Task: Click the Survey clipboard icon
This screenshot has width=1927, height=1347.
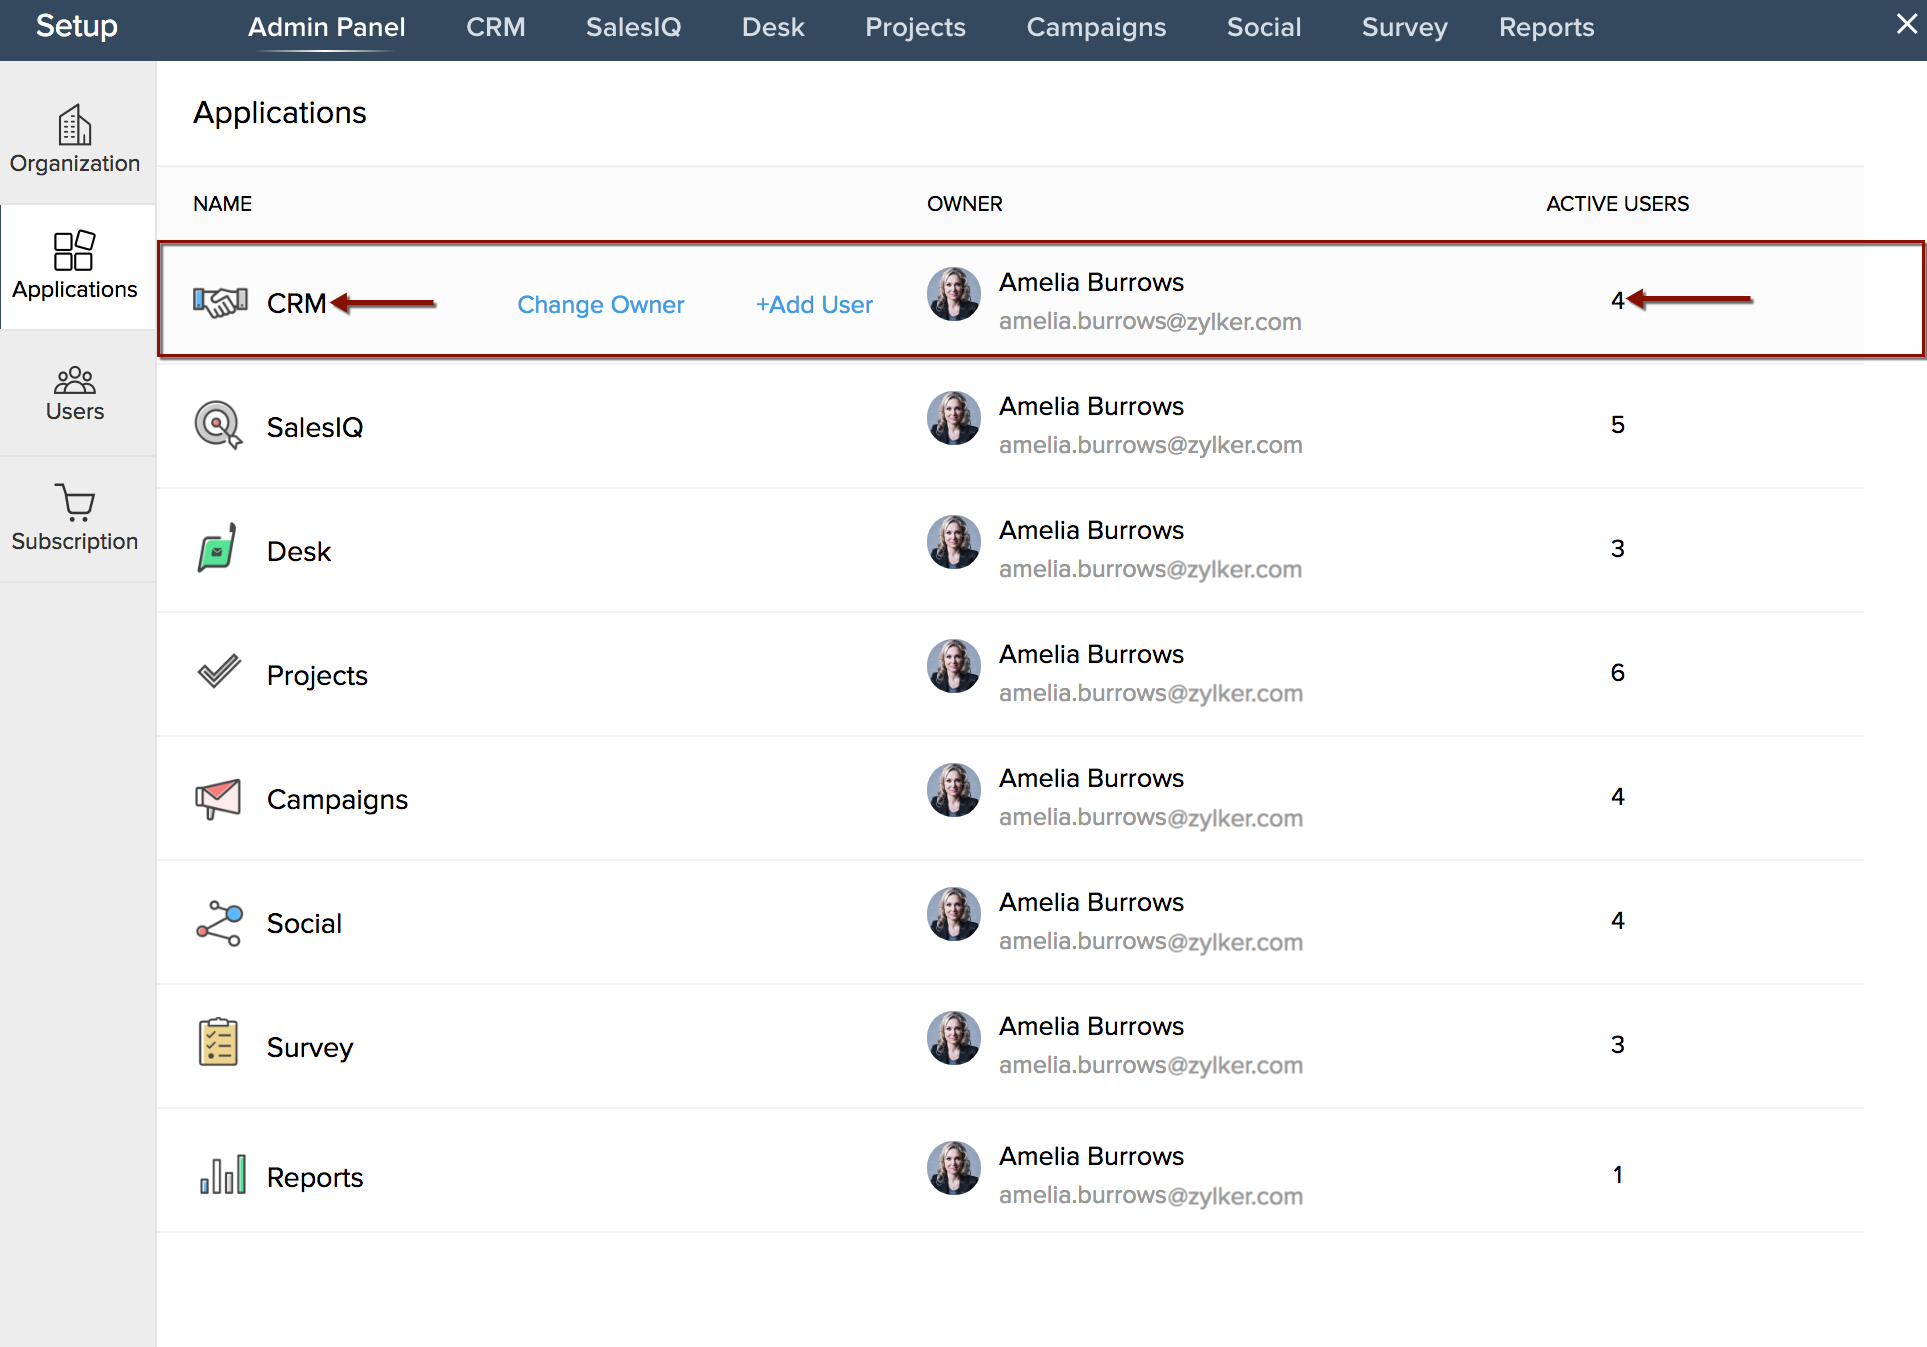Action: pyautogui.click(x=217, y=1044)
